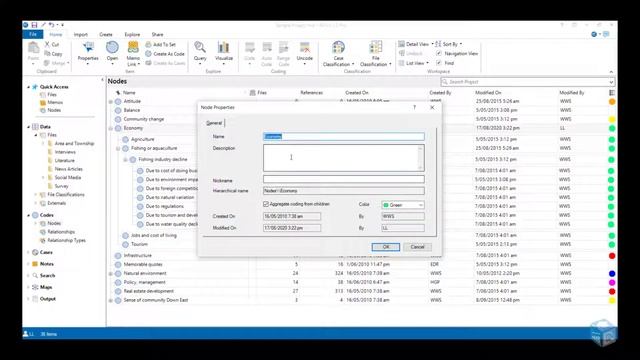Click into the Description text box
This screenshot has height=360, width=640.
point(344,158)
